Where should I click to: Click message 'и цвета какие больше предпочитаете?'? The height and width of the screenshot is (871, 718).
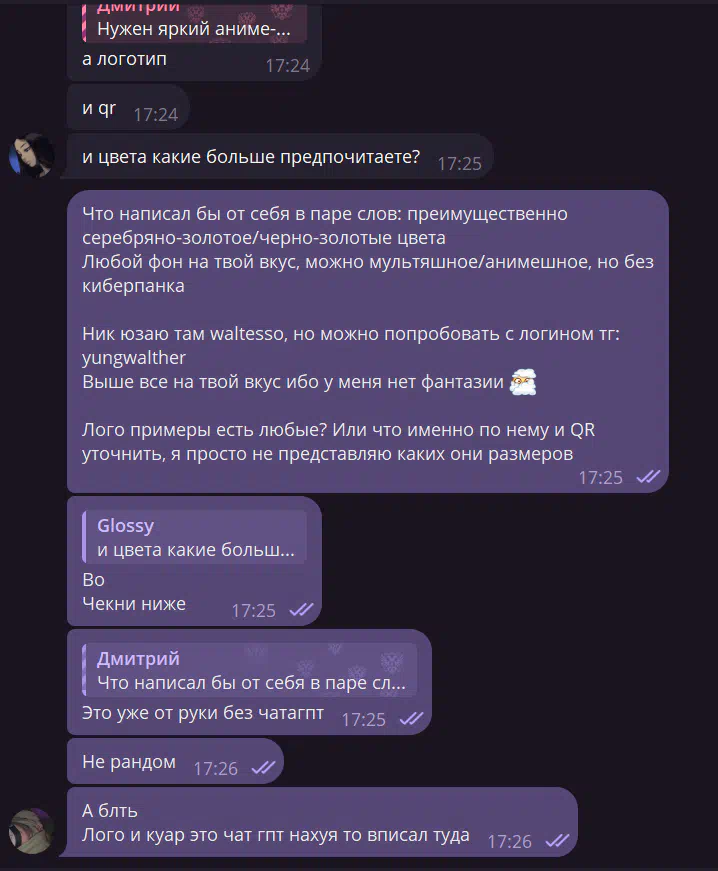[251, 157]
